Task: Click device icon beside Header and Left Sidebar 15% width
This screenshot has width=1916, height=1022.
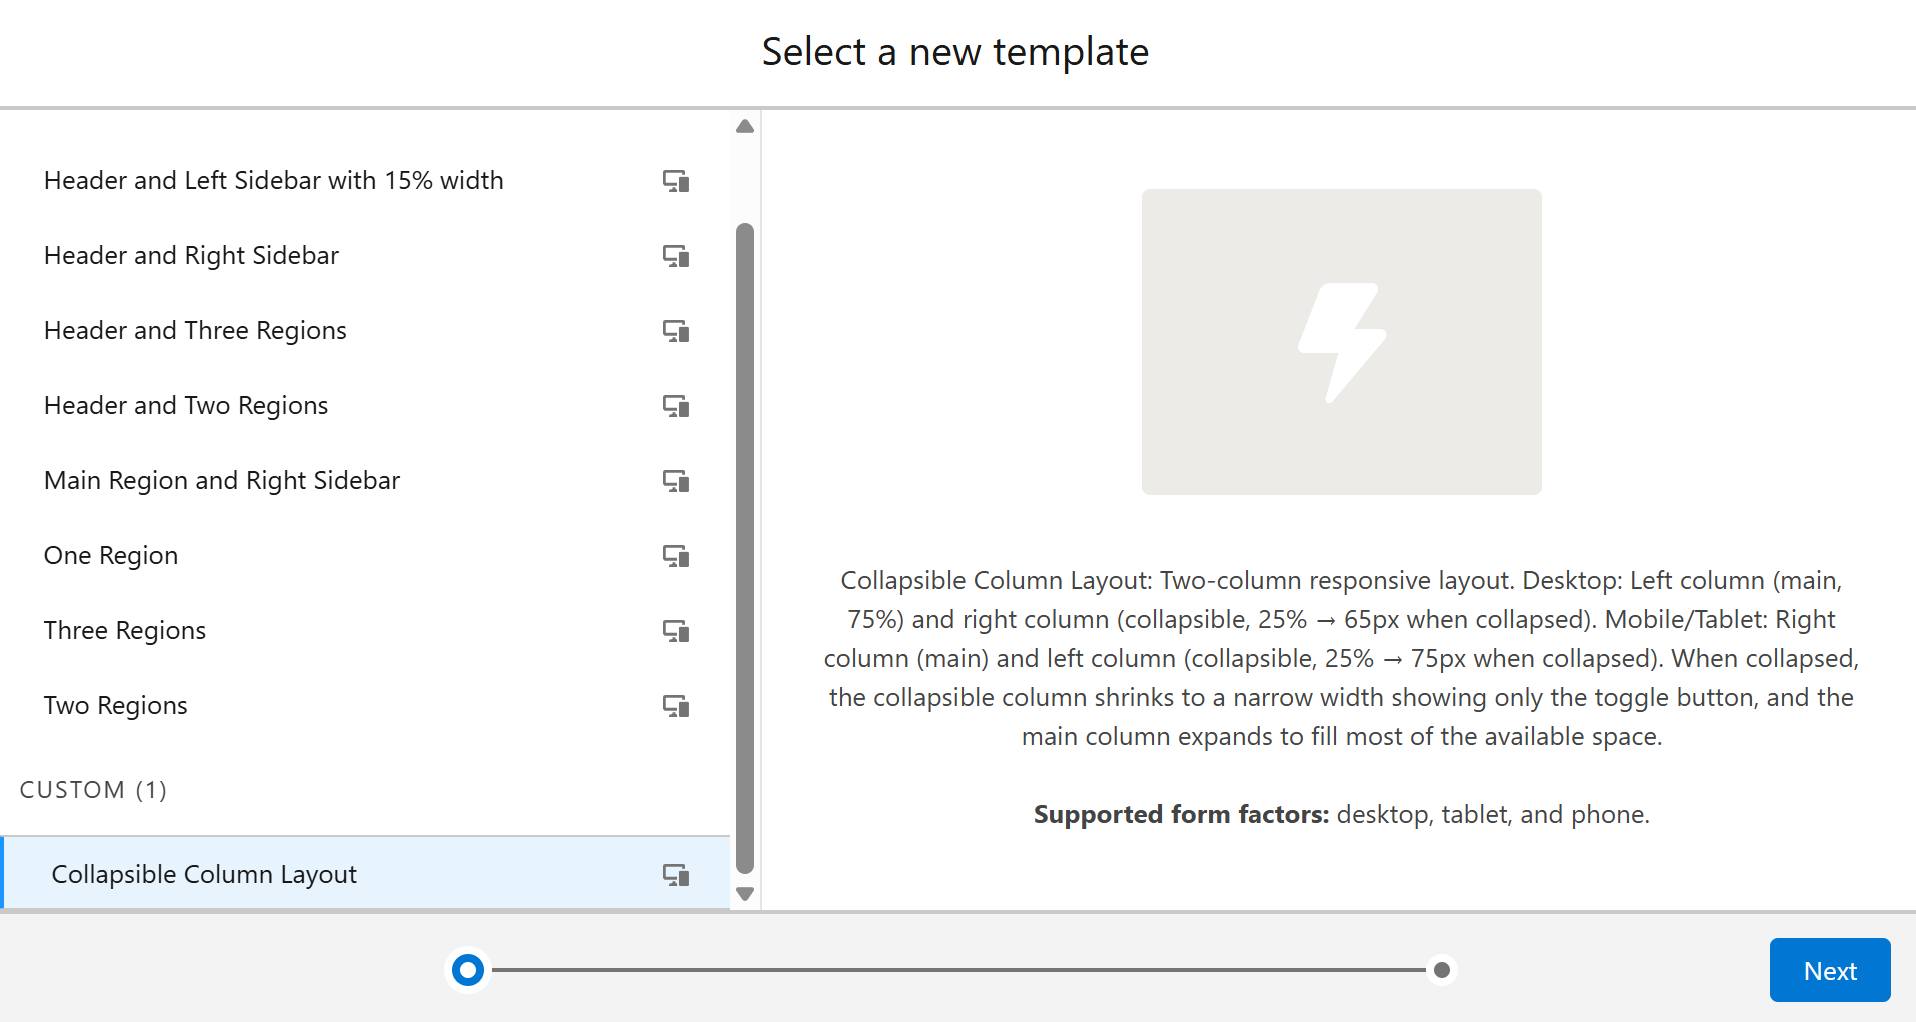Action: point(676,181)
